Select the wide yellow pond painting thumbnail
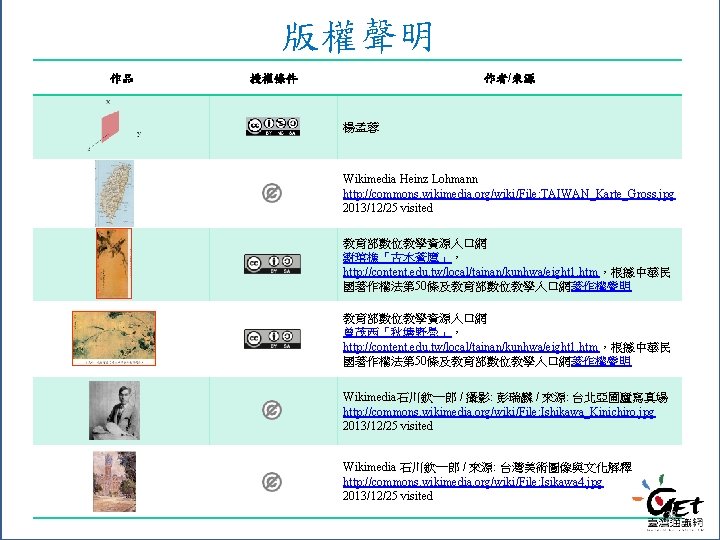Image resolution: width=720 pixels, height=540 pixels. click(x=114, y=338)
